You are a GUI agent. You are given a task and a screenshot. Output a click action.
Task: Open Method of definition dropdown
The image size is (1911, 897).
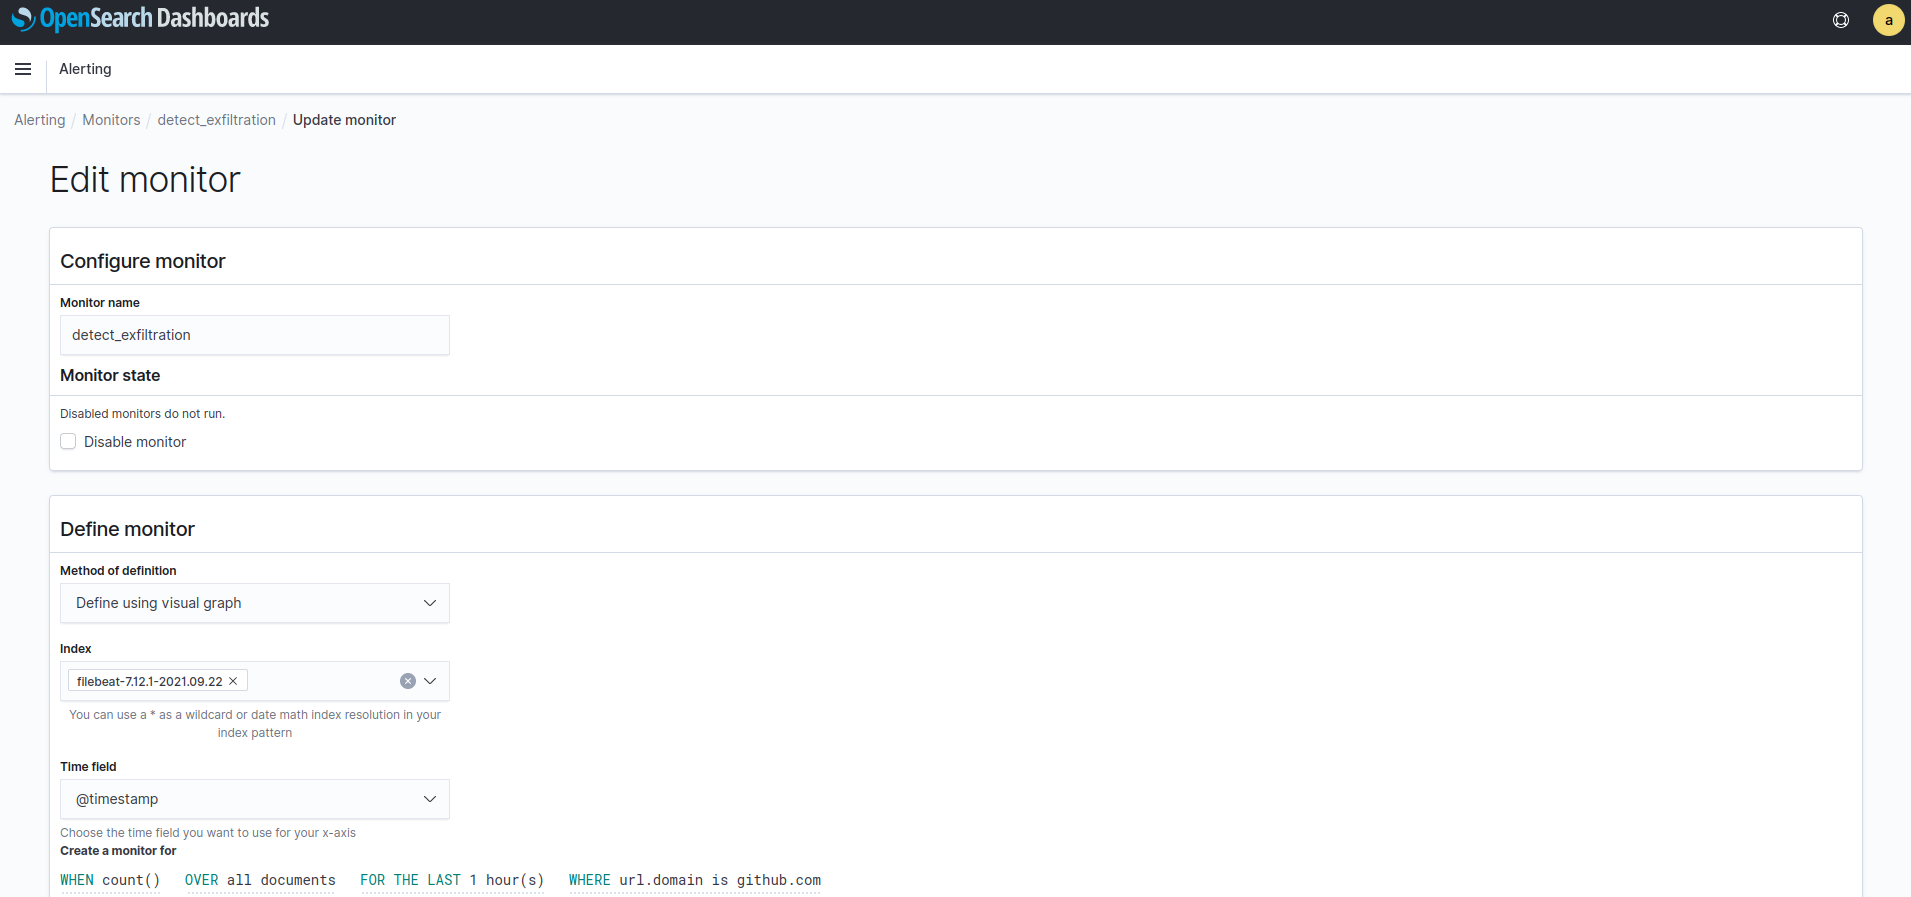pyautogui.click(x=254, y=603)
